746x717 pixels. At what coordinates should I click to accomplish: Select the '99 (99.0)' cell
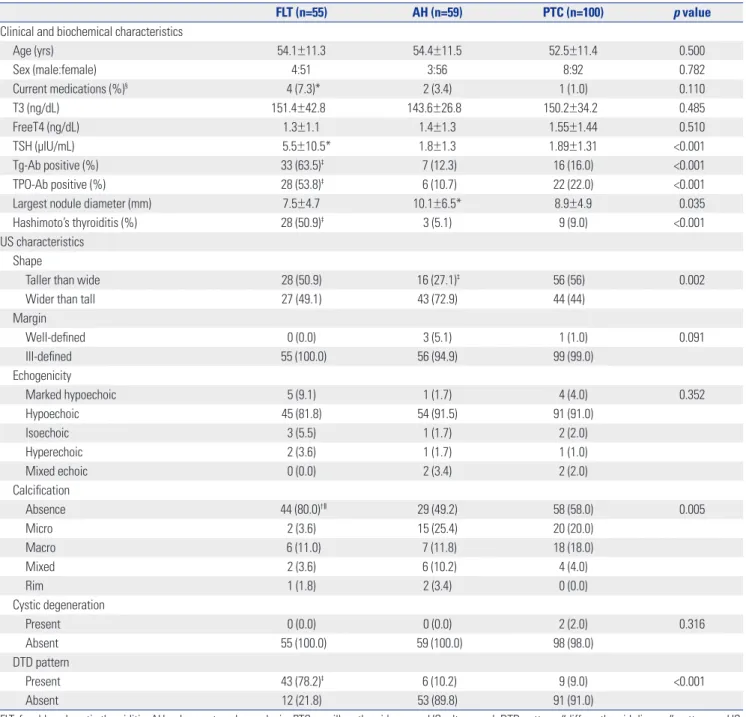click(x=573, y=356)
